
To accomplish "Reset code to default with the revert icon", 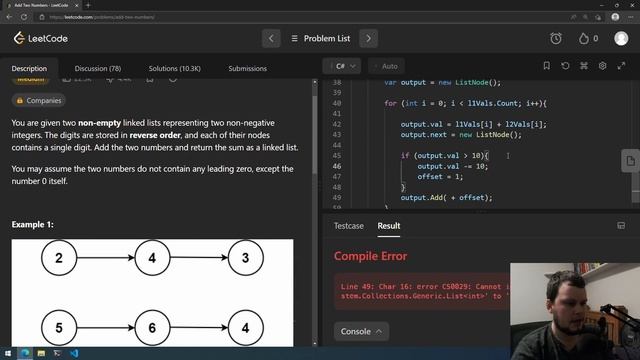I will [565, 66].
